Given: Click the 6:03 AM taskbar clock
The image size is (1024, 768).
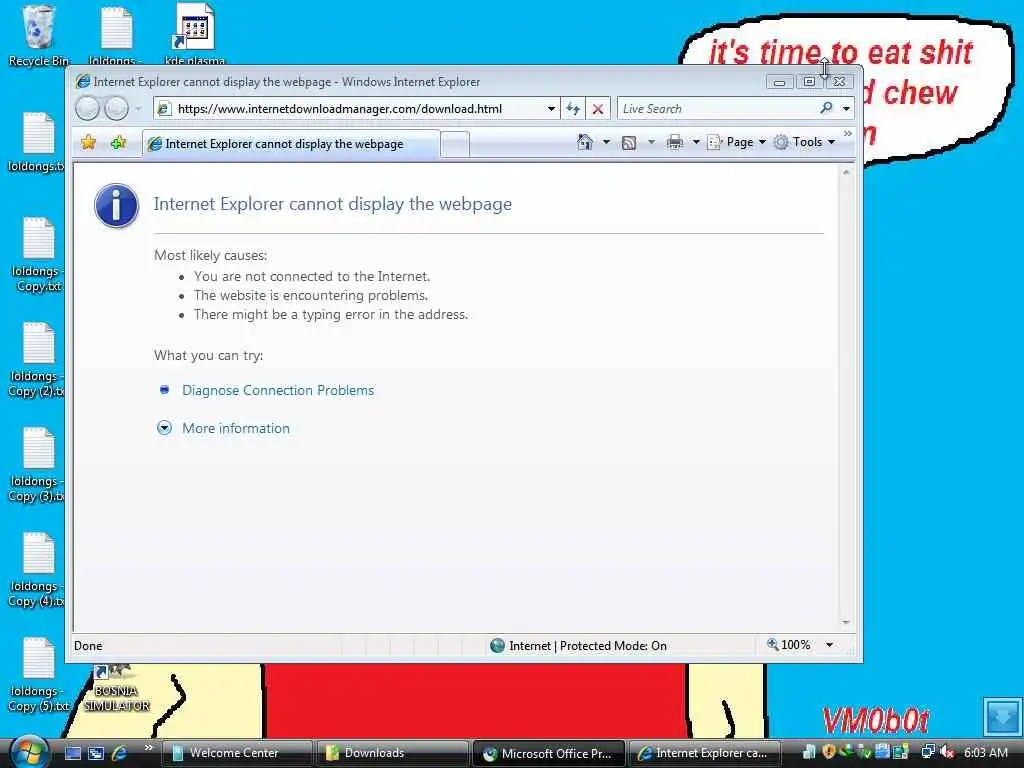Looking at the screenshot, I should [x=985, y=752].
